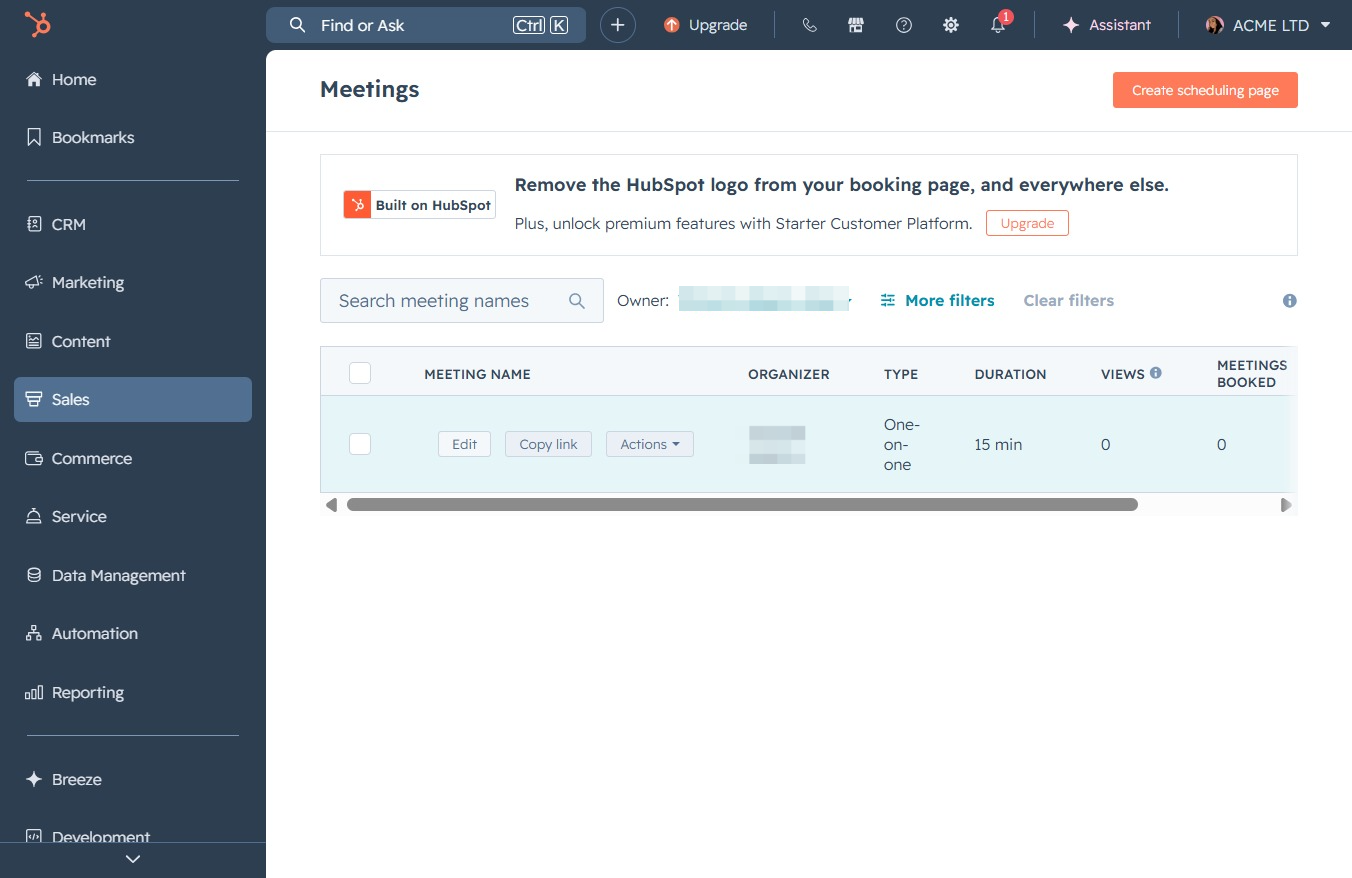This screenshot has width=1352, height=878.
Task: Click the search magnifier in meeting search
Action: point(577,300)
